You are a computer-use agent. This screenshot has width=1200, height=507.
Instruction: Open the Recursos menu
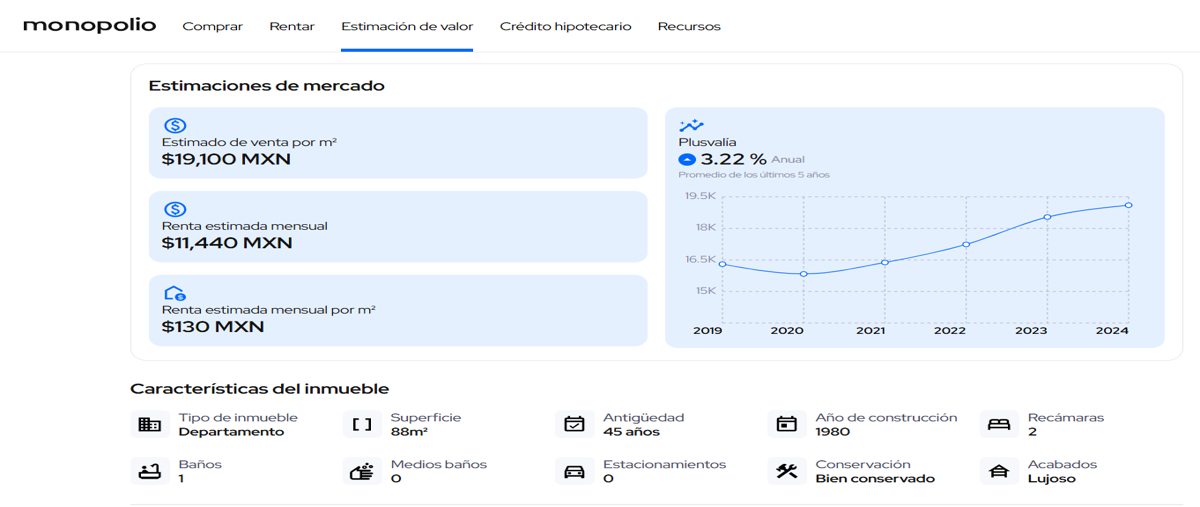689,26
